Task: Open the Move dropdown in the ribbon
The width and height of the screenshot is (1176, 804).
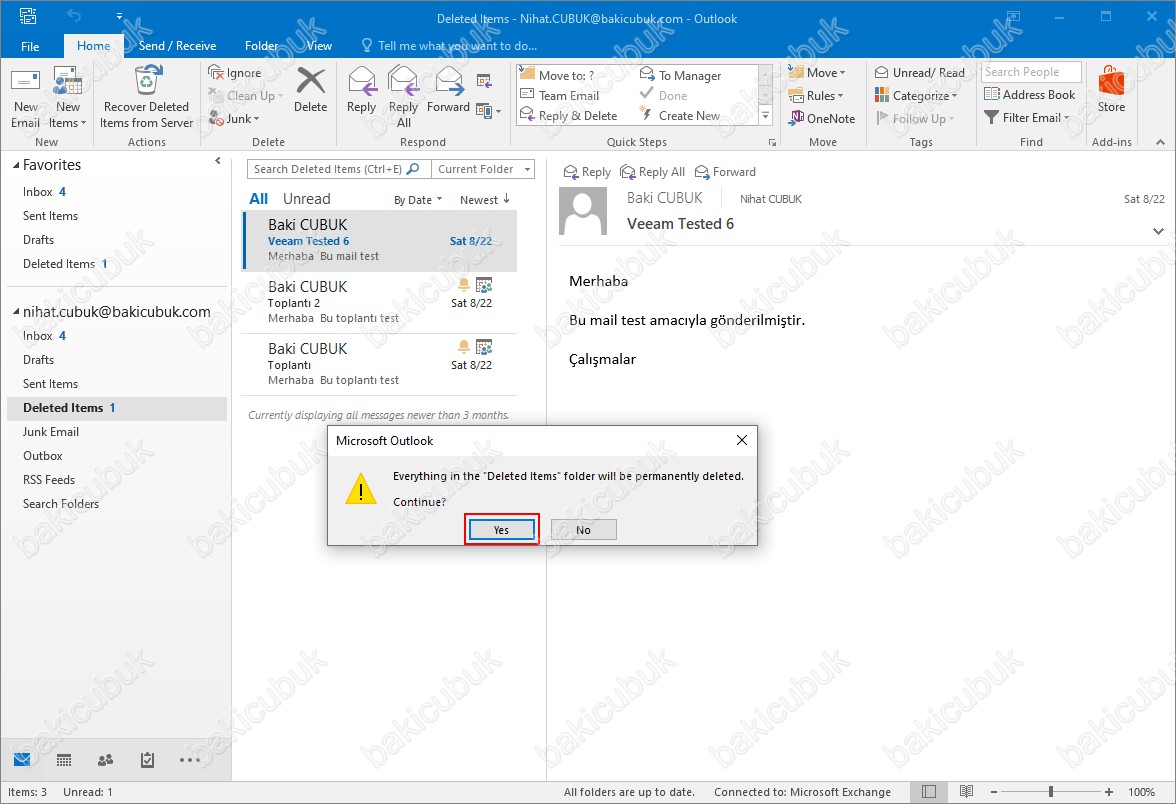Action: click(817, 73)
